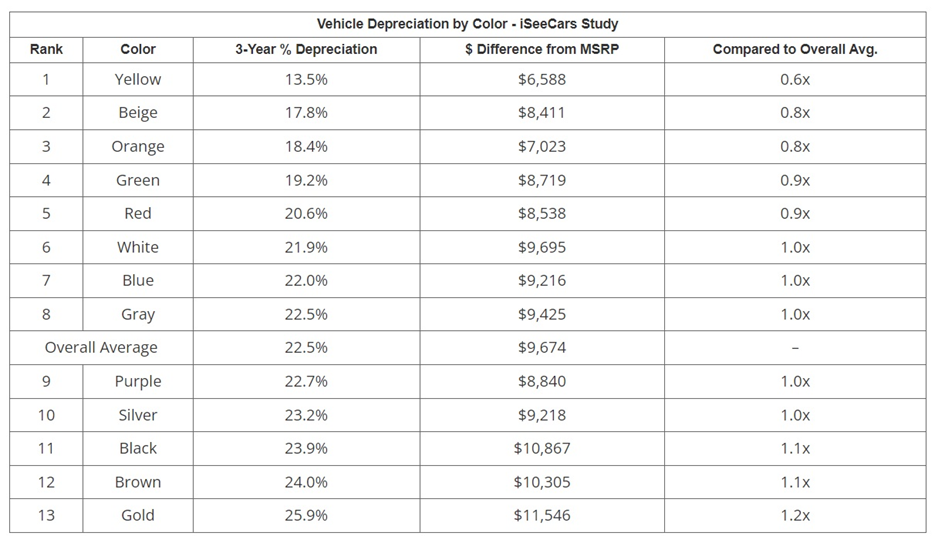Click the $ Difference from MSRP header
Screen dimensions: 945x546
tap(541, 49)
